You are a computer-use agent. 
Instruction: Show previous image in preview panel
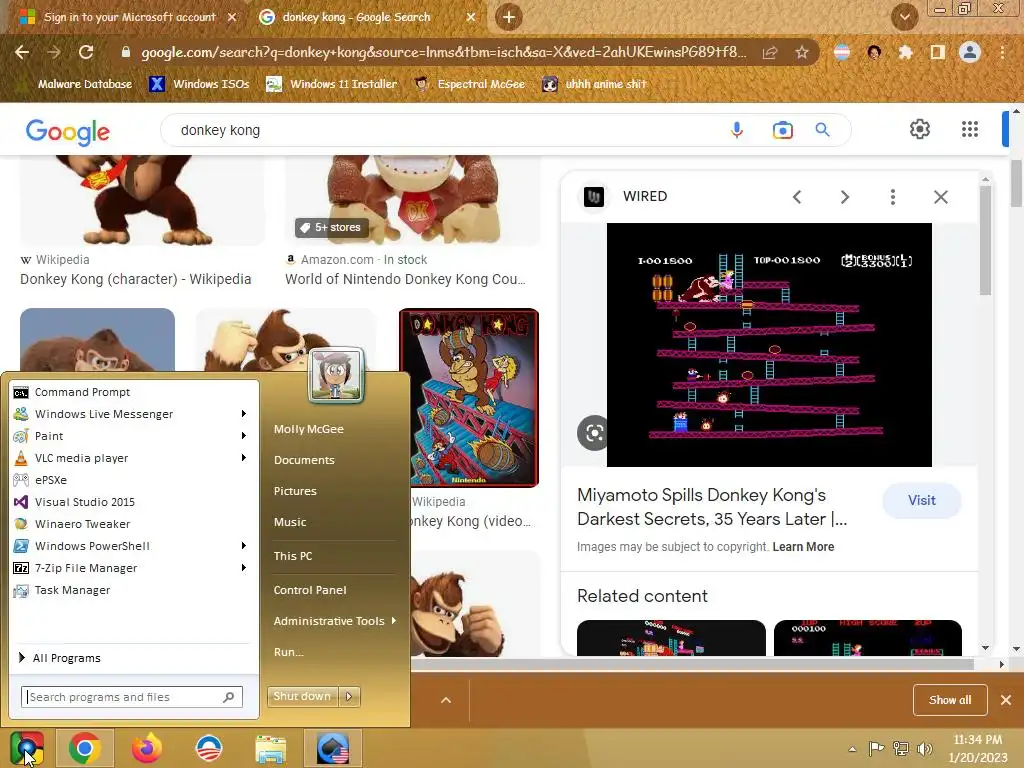797,197
